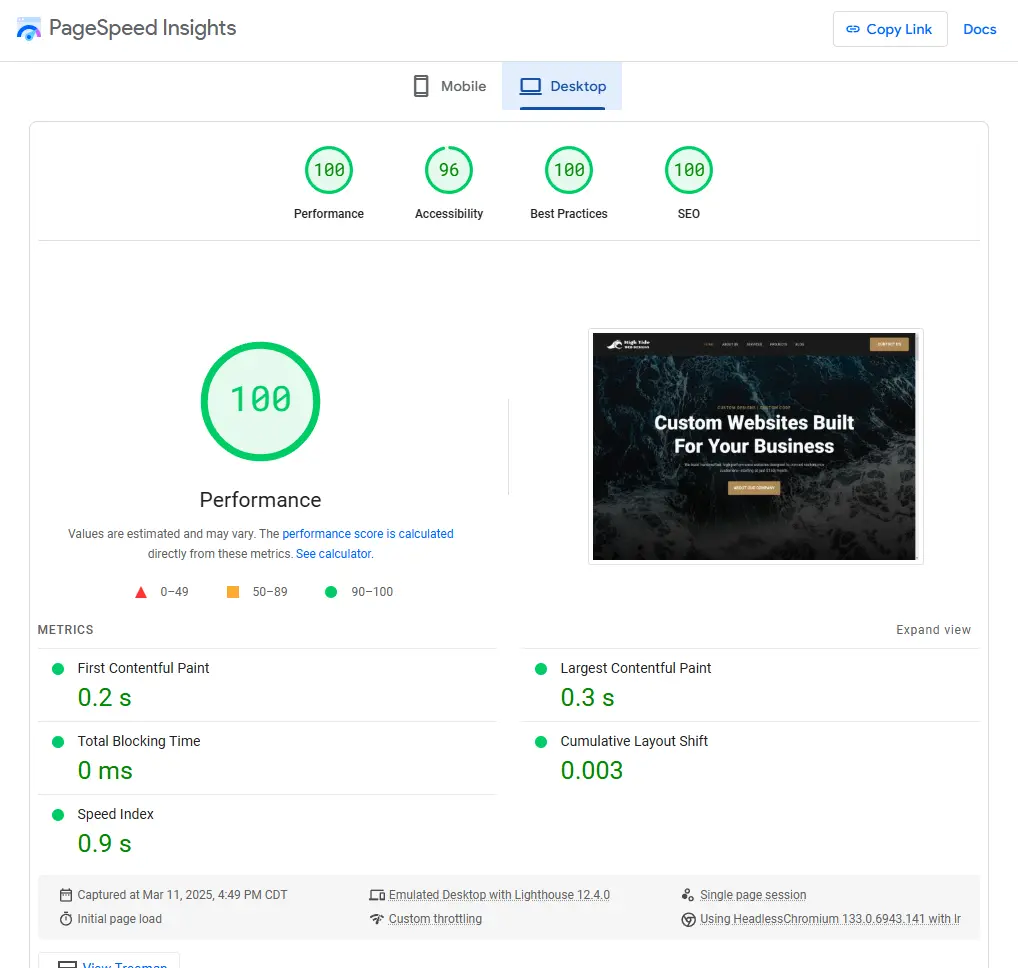Click the Speed Index metric label
The height and width of the screenshot is (968, 1018).
tap(116, 814)
